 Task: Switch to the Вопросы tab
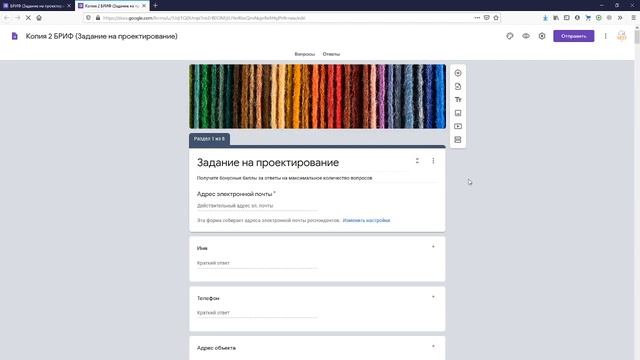coord(304,54)
